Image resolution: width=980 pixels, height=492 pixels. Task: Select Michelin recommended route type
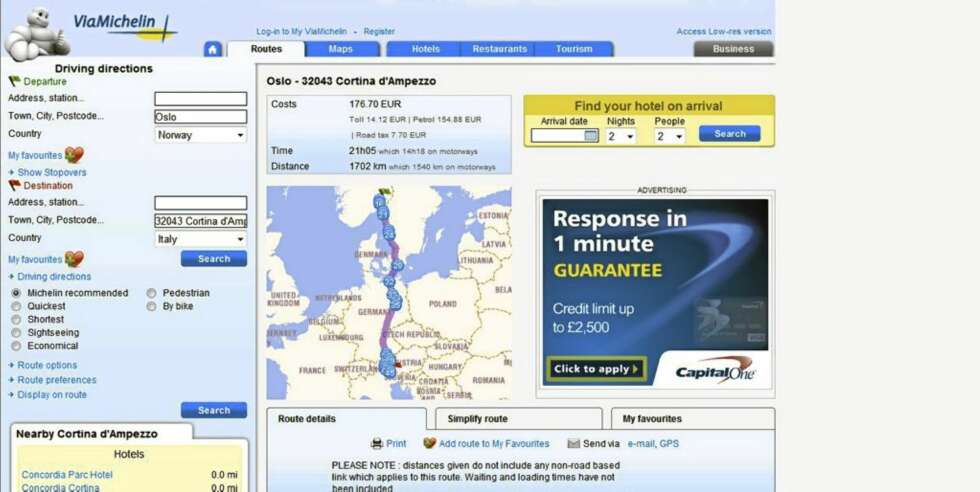coord(16,293)
